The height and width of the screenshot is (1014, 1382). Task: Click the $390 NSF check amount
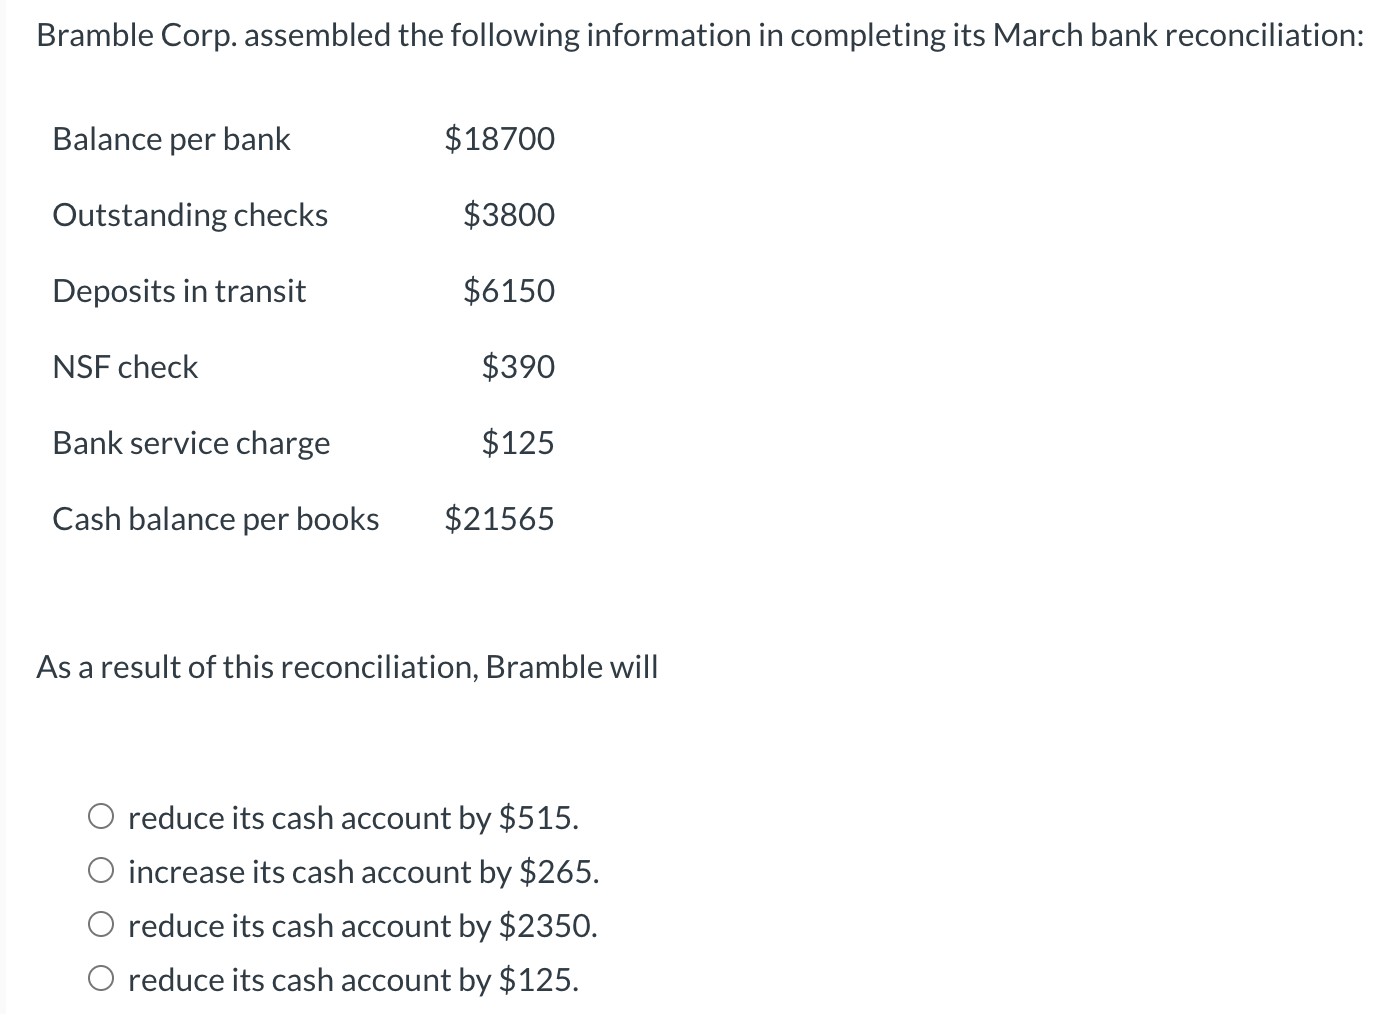coord(519,368)
